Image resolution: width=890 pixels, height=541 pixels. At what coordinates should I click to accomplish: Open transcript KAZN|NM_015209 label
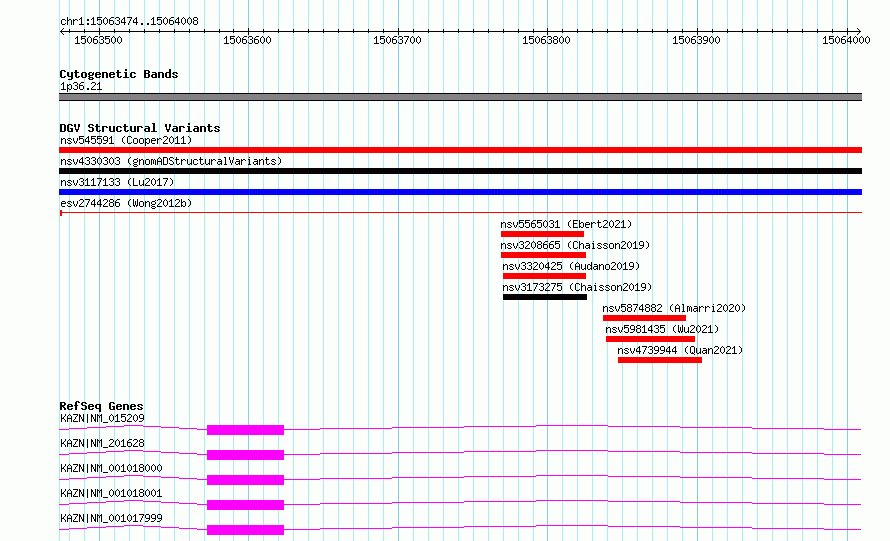click(102, 418)
